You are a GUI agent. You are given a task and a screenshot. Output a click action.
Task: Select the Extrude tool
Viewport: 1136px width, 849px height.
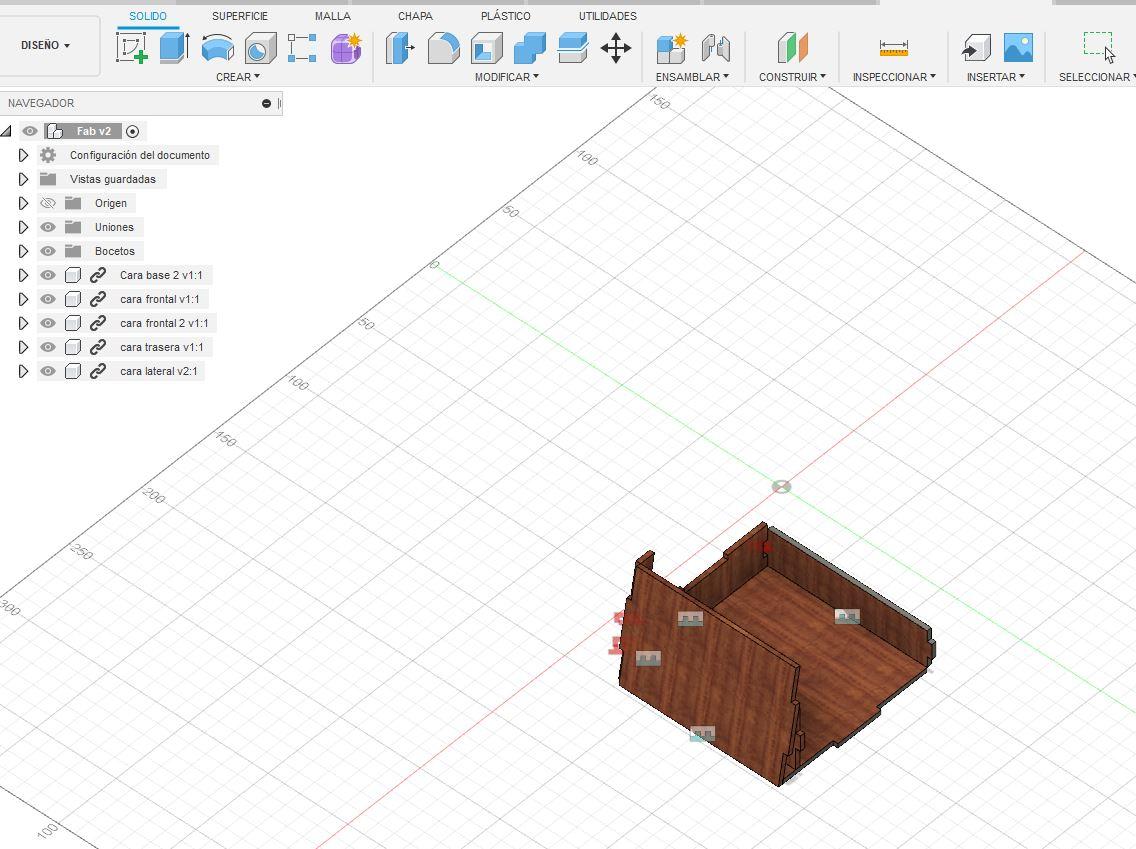pyautogui.click(x=174, y=48)
